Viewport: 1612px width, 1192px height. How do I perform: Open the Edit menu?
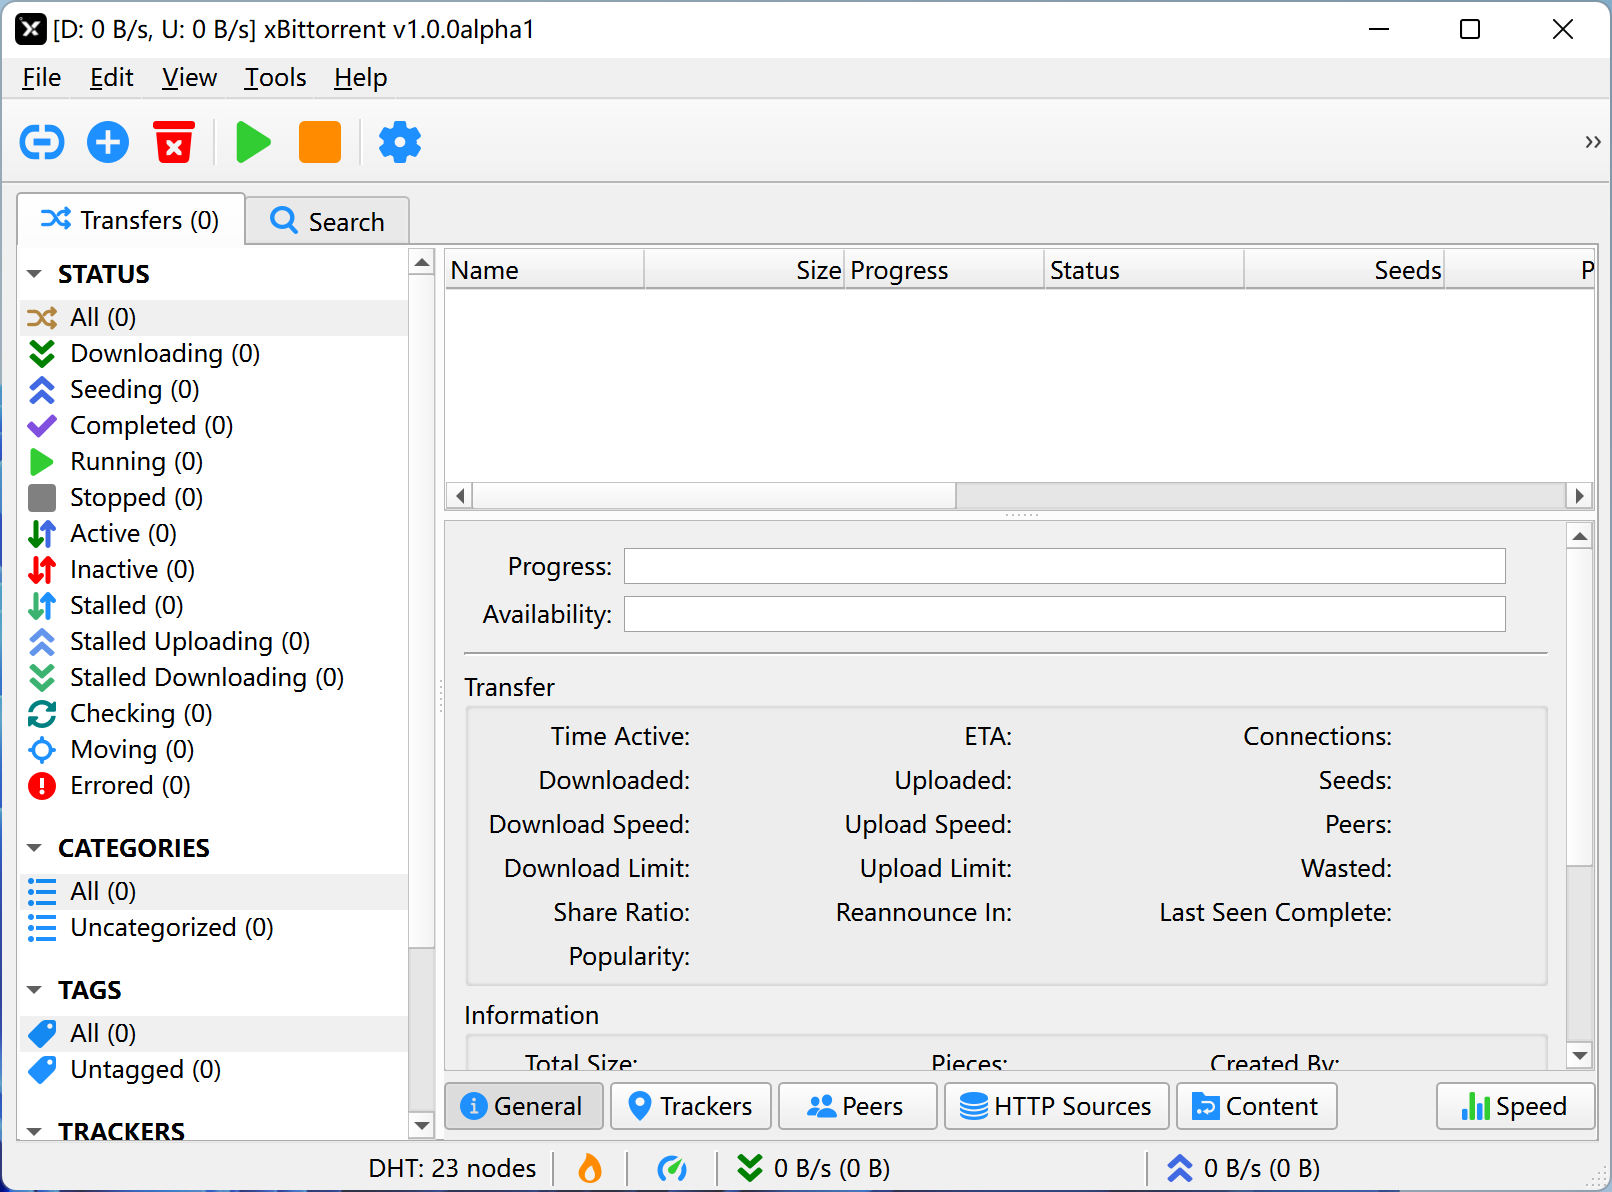[x=111, y=78]
